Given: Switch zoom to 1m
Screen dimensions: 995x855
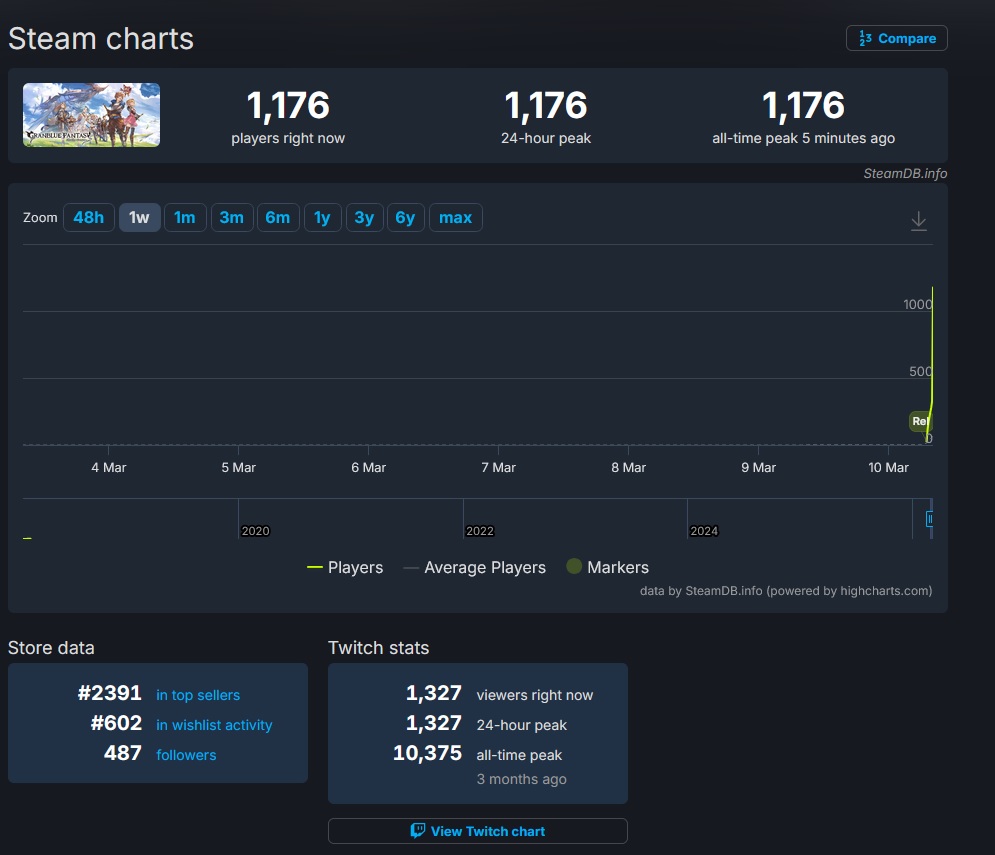Looking at the screenshot, I should pyautogui.click(x=185, y=218).
